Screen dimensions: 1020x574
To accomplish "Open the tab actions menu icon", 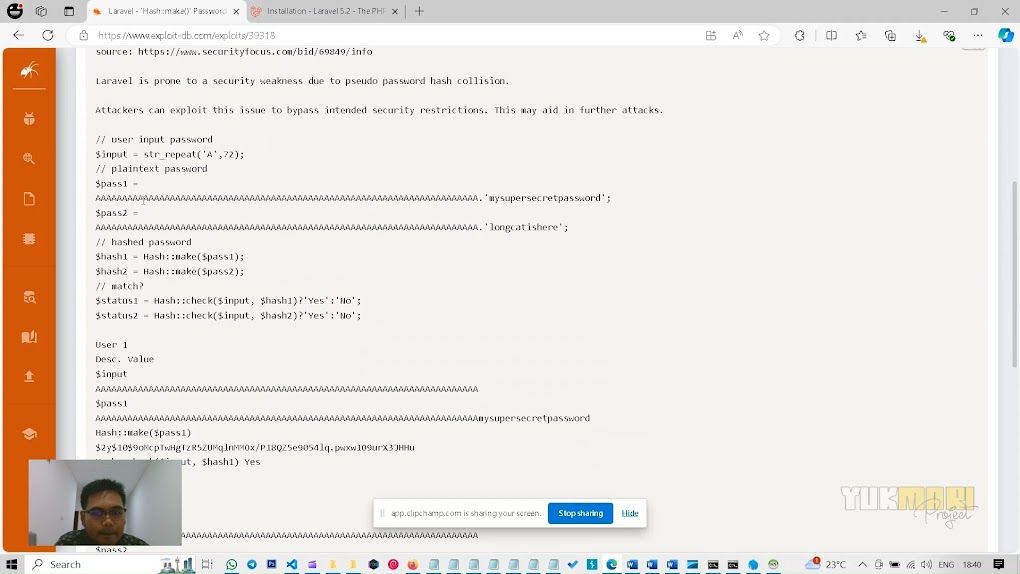I will click(69, 11).
